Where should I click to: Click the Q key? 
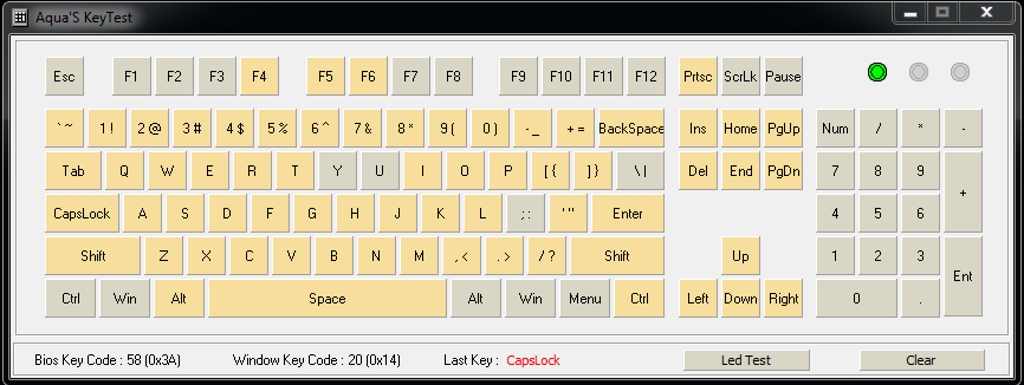tap(124, 171)
